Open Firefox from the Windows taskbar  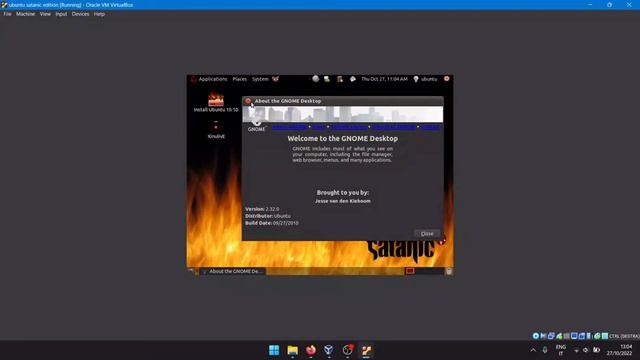pos(311,350)
